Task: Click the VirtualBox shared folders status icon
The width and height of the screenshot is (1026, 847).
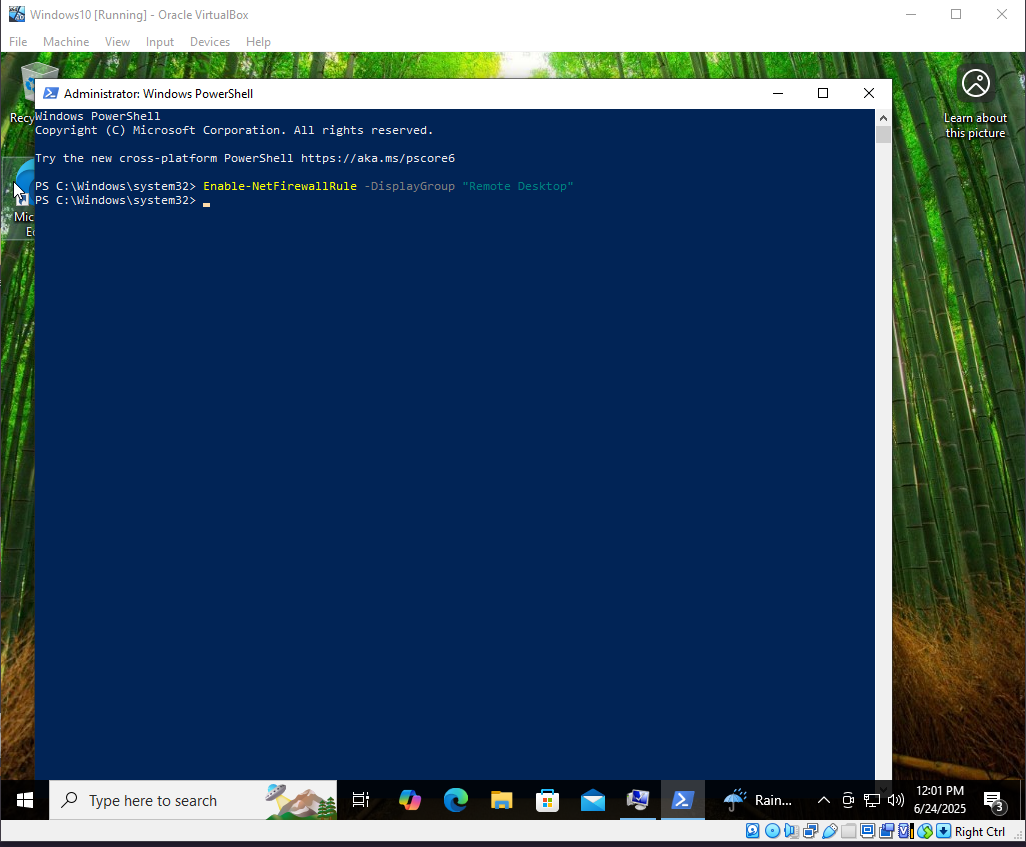Action: (x=849, y=831)
